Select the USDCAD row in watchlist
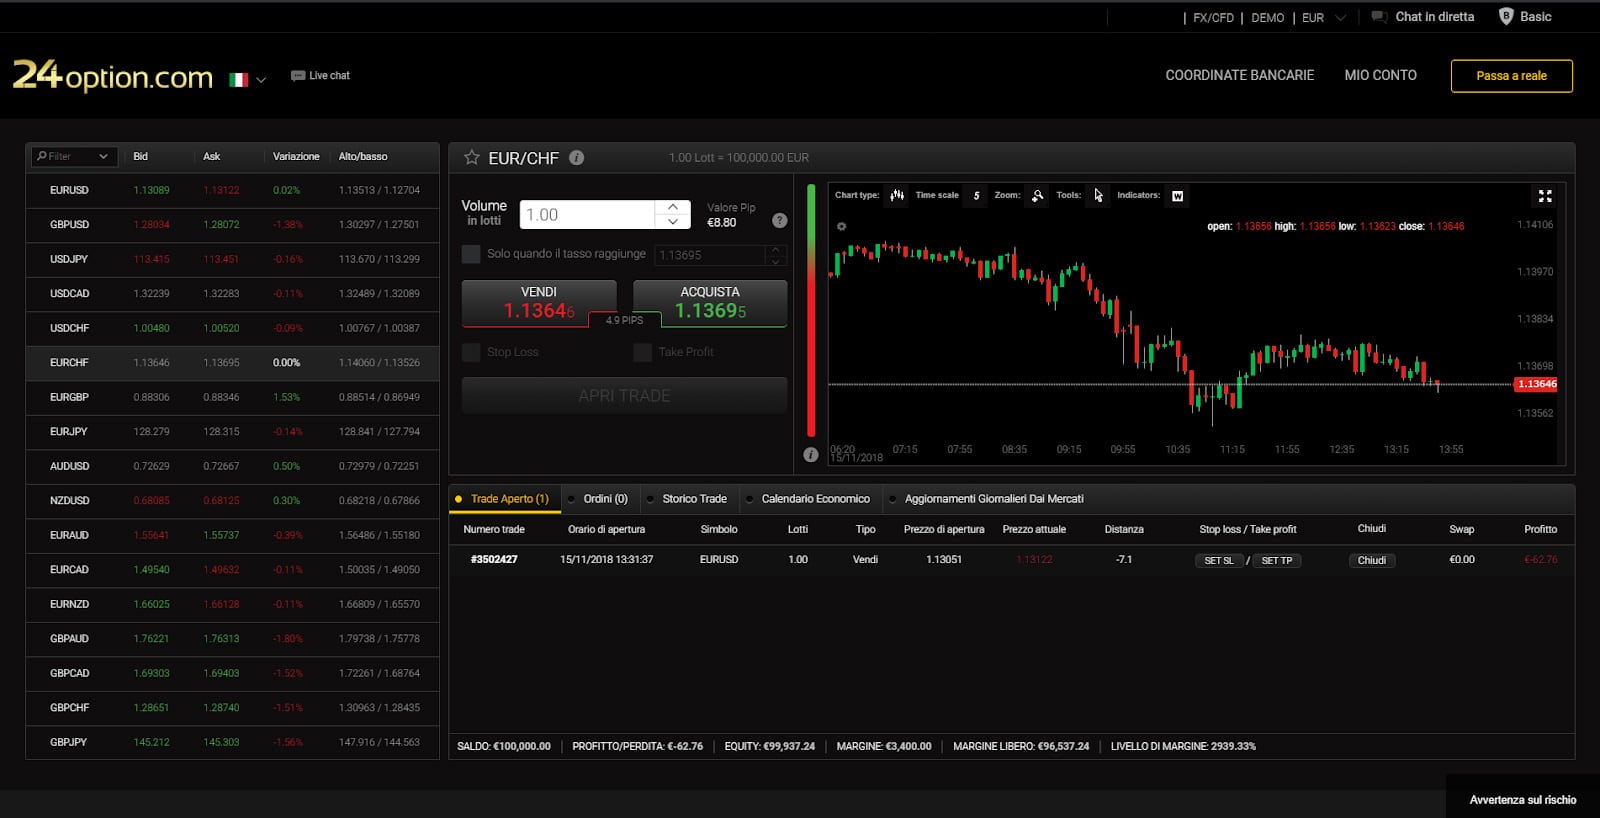 [x=232, y=294]
